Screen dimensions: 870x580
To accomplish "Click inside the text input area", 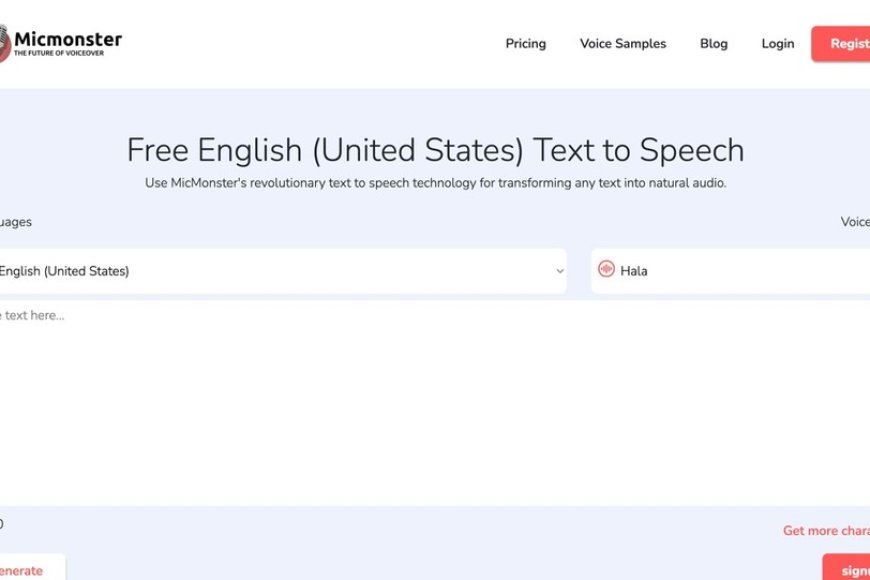I will [435, 403].
